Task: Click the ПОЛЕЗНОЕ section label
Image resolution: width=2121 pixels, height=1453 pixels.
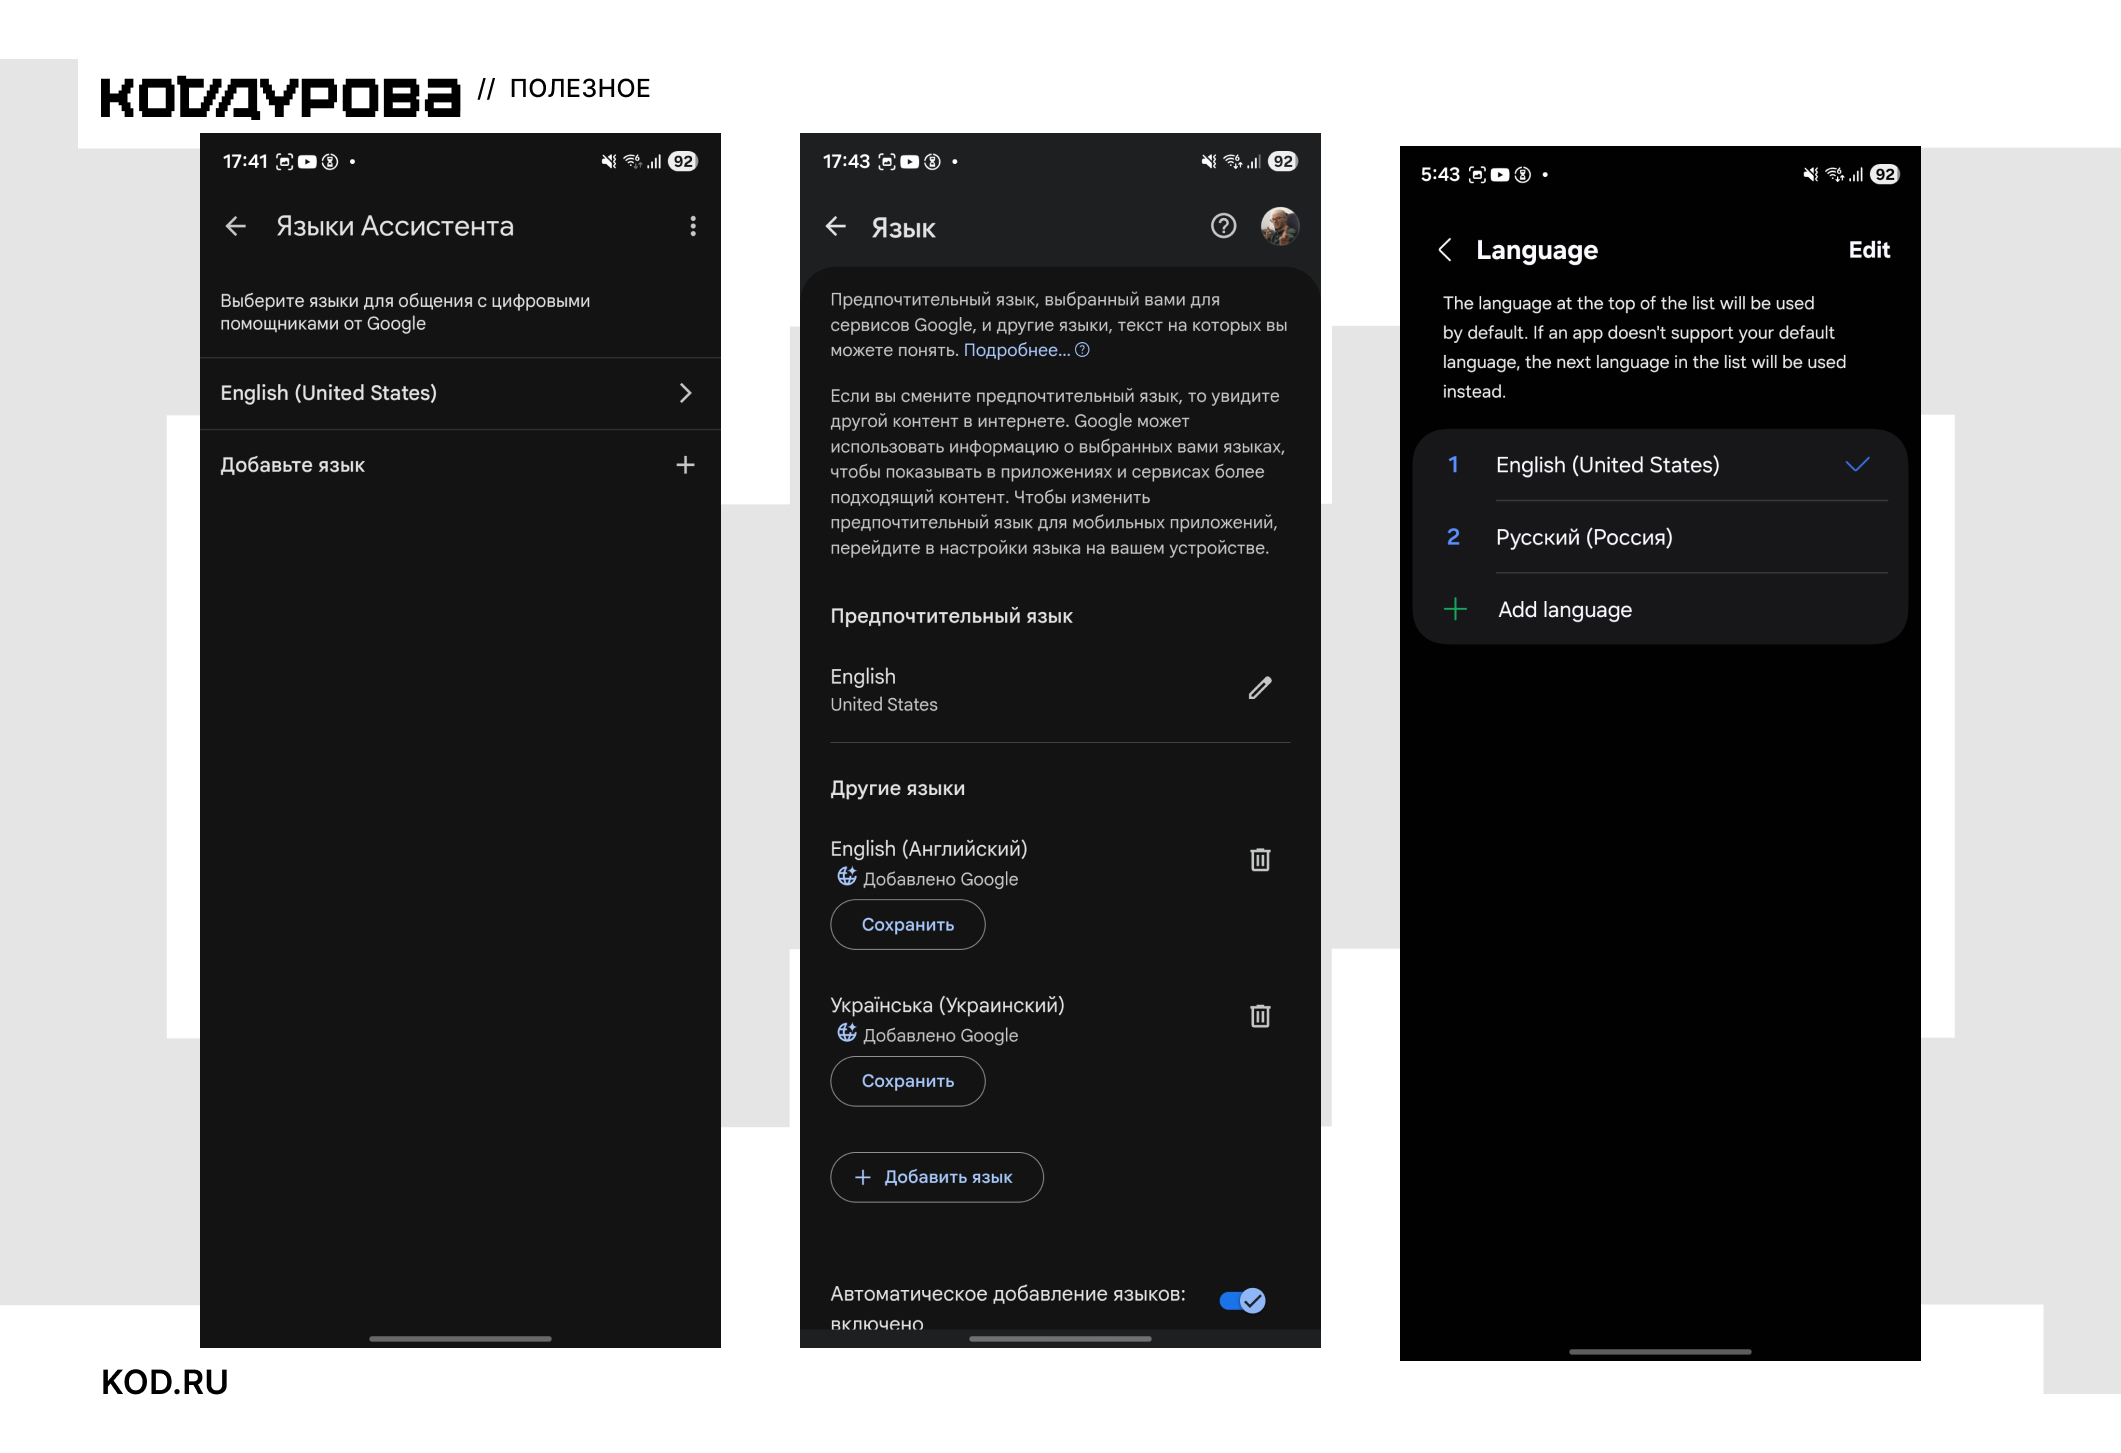Action: 580,88
